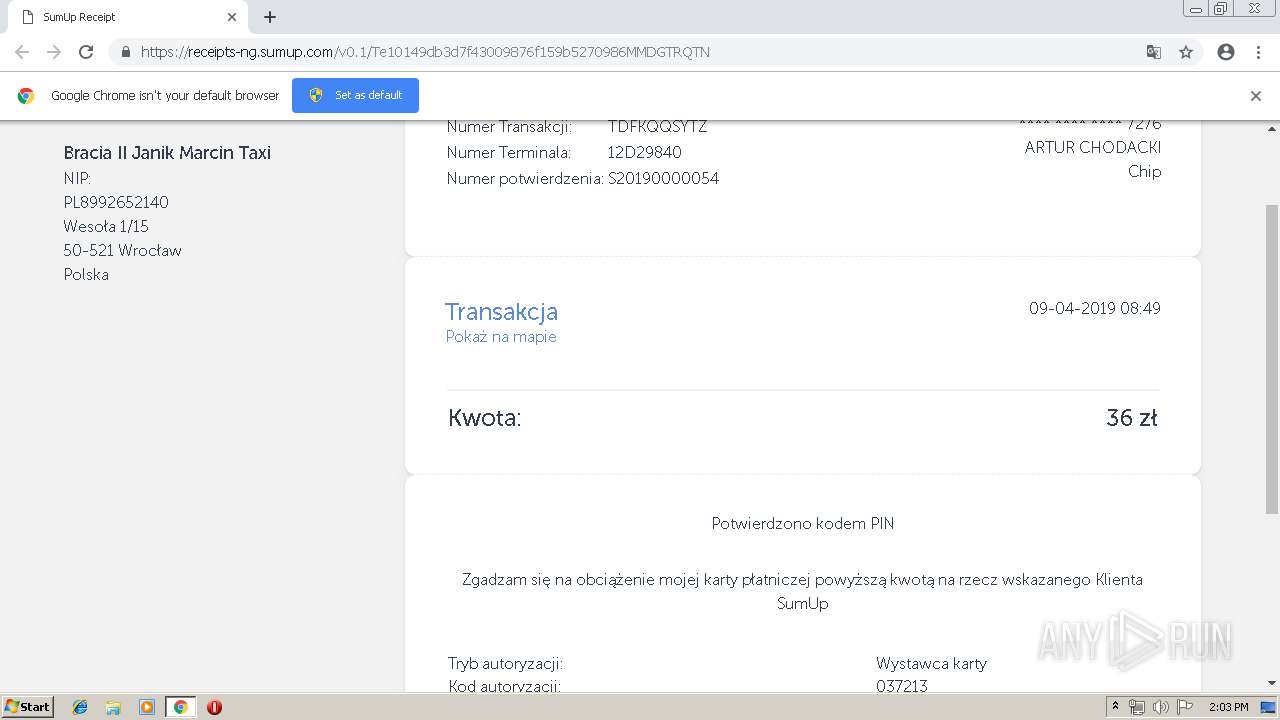Open the Windows Start menu
Screen dimensions: 1280x720
(x=27, y=707)
